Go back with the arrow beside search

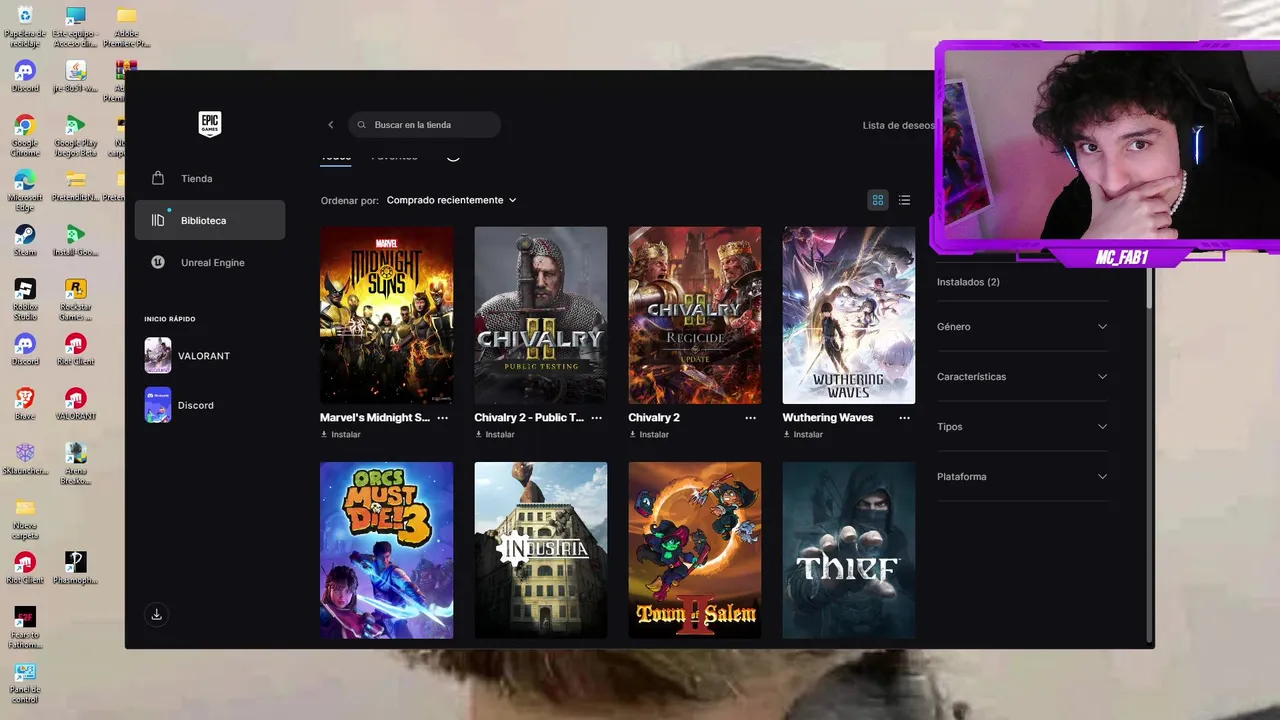point(331,125)
